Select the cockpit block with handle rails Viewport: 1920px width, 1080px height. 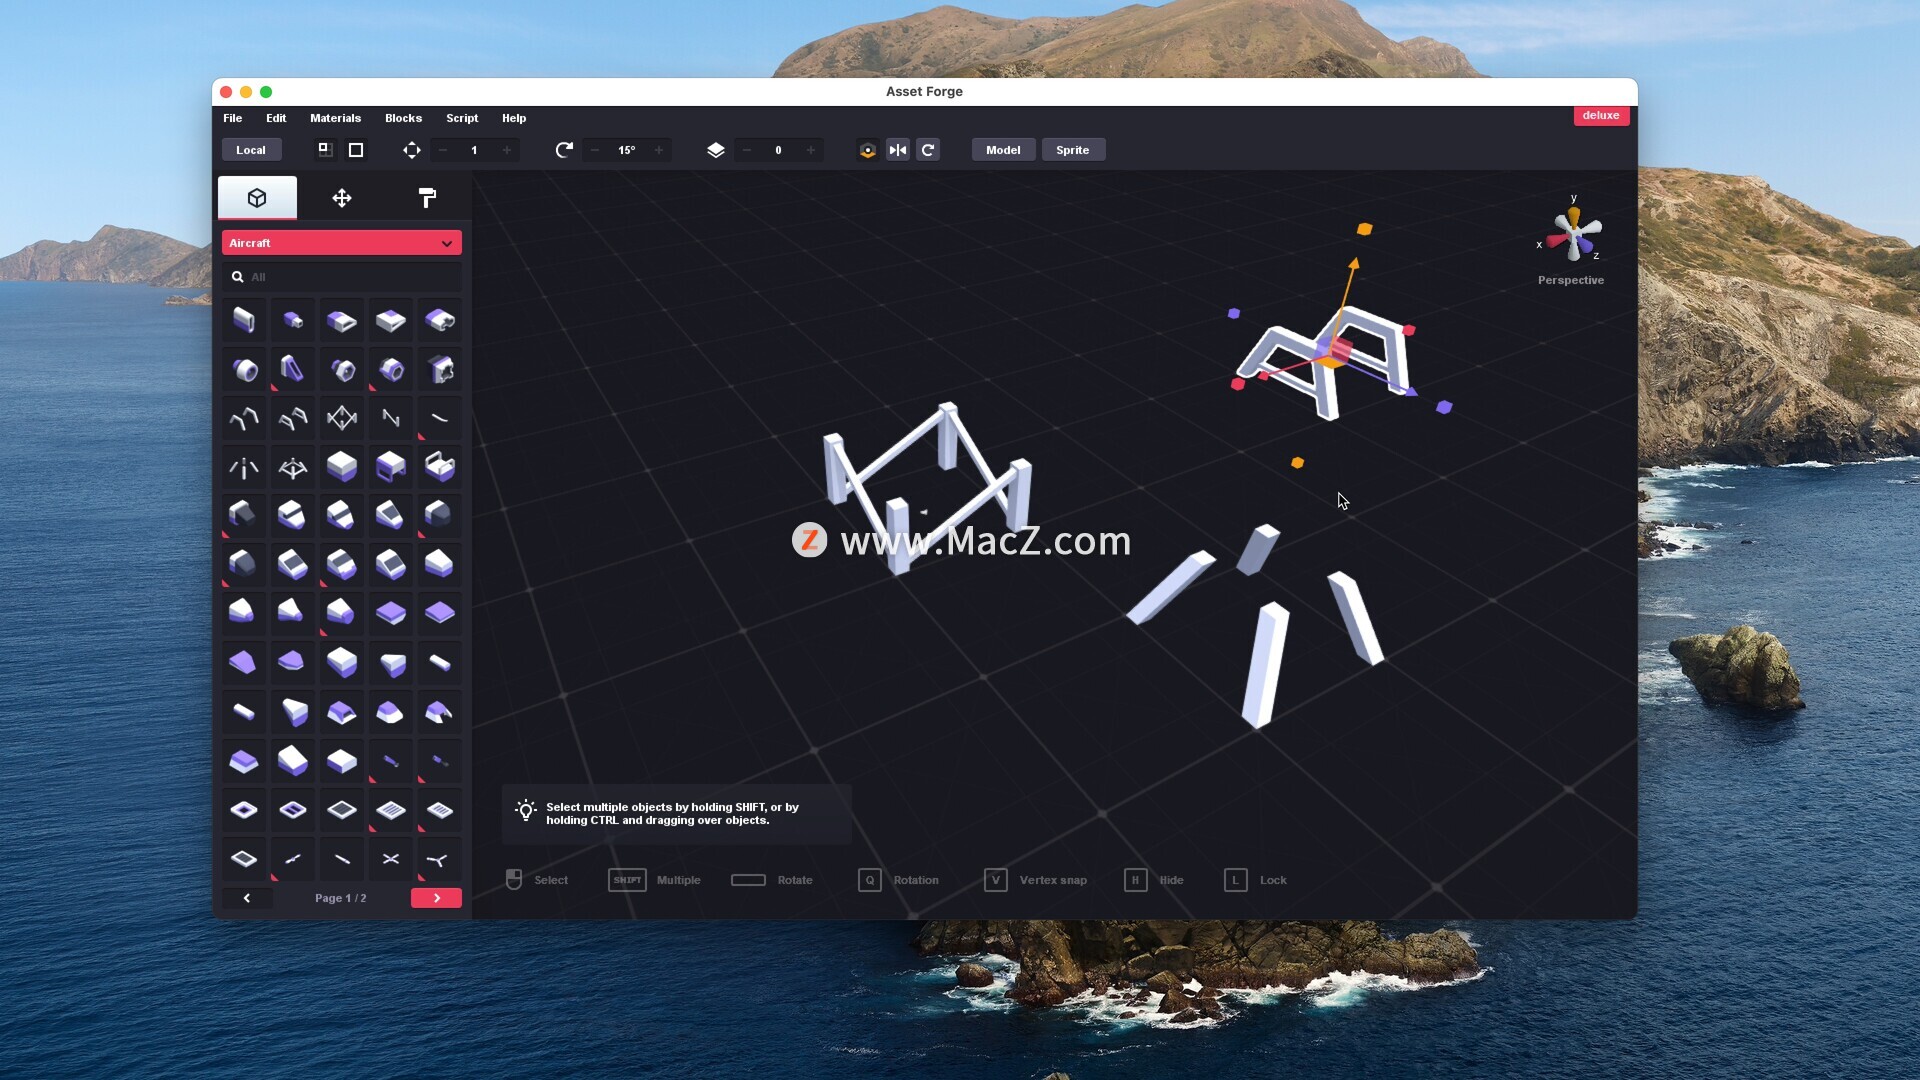coord(440,467)
